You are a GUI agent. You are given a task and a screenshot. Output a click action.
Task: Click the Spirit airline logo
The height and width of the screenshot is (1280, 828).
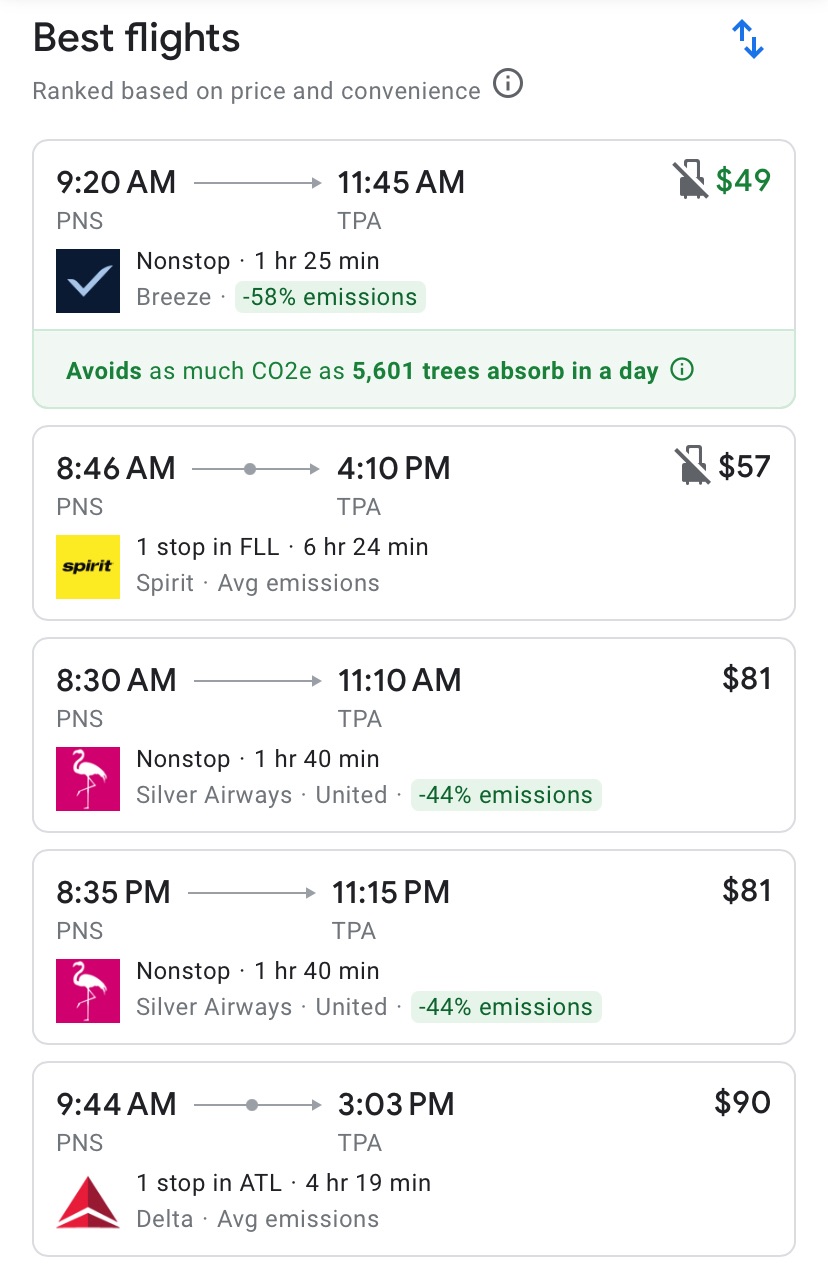[88, 567]
